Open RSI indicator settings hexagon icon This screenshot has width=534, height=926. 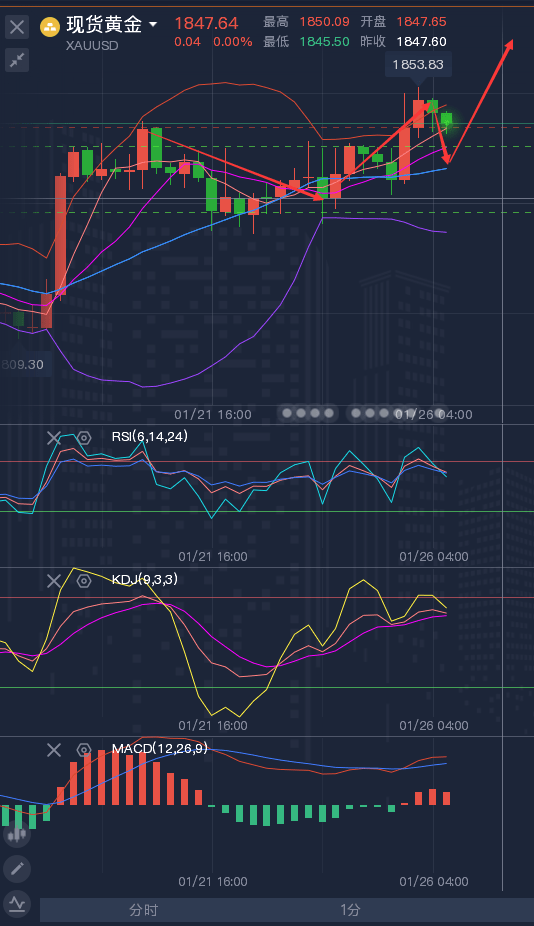(84, 438)
